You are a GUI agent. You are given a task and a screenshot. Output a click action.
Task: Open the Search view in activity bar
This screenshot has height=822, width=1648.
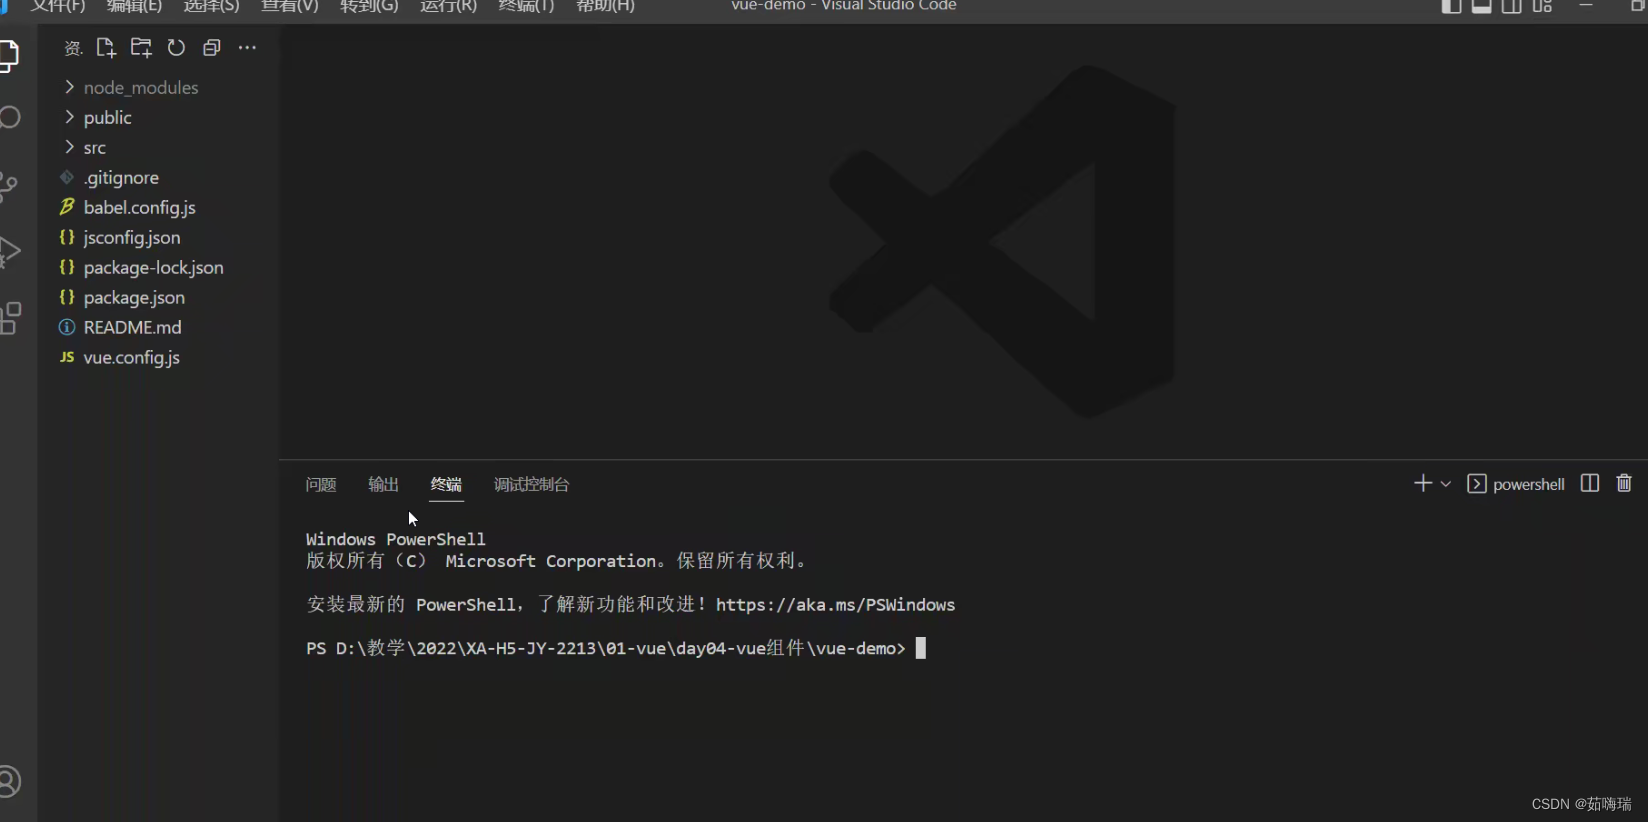(9, 117)
